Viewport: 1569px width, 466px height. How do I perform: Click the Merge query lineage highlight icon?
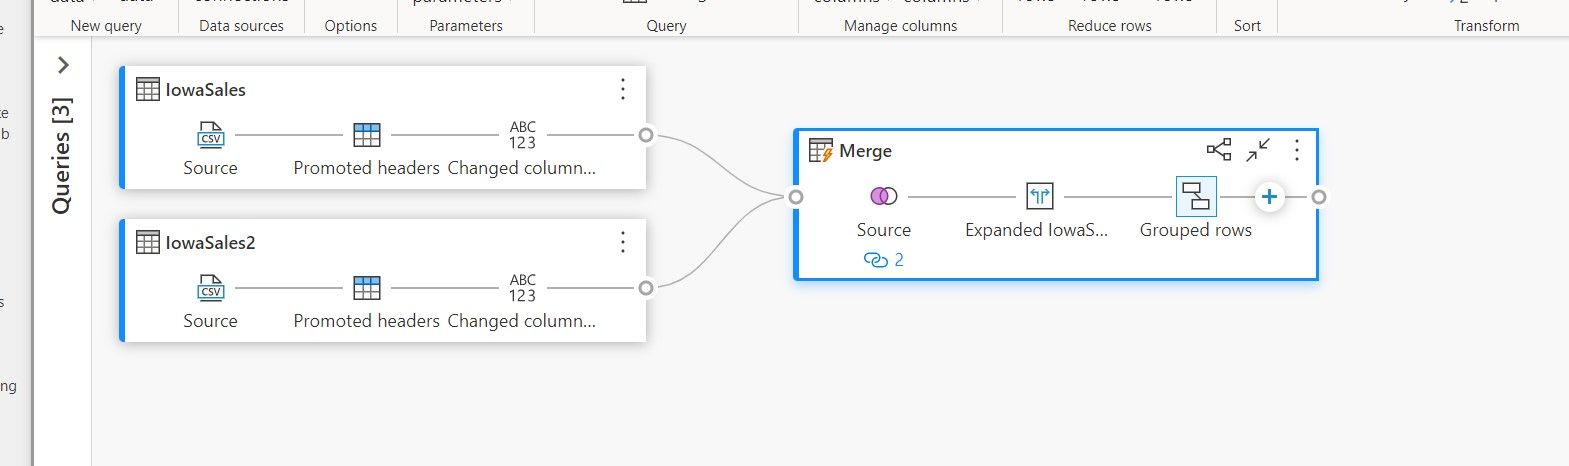tap(1219, 150)
